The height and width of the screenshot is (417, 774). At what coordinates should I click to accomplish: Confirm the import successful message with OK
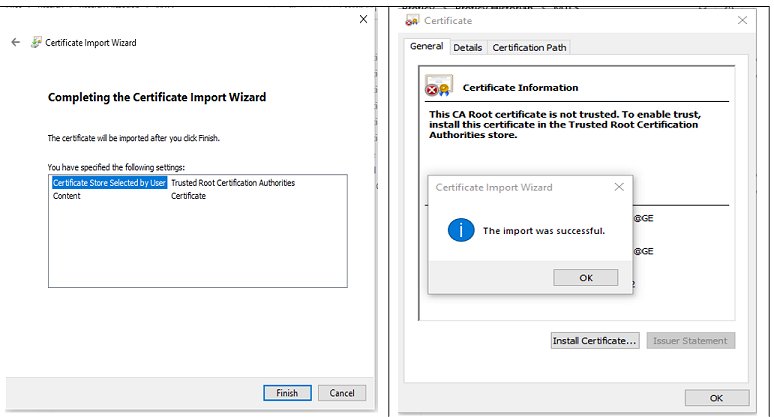click(585, 277)
